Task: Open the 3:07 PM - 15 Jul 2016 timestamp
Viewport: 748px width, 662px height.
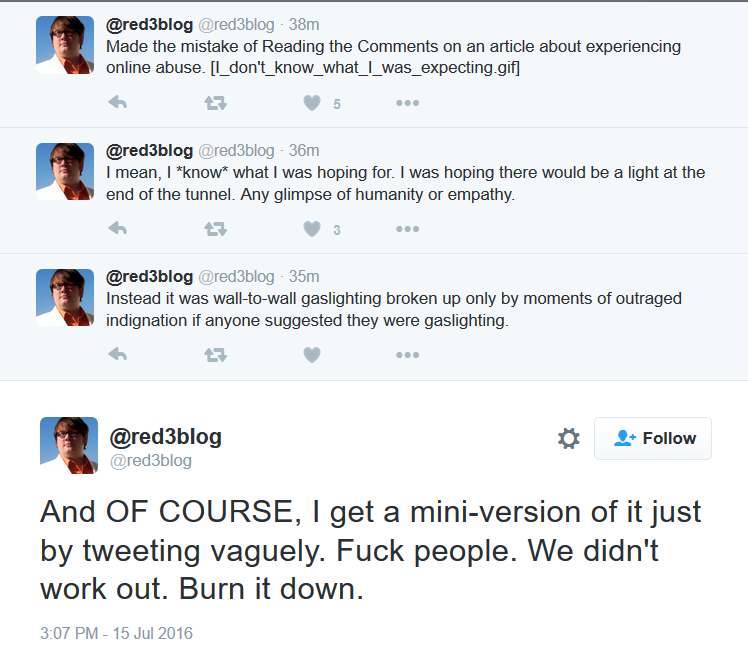Action: coord(116,633)
